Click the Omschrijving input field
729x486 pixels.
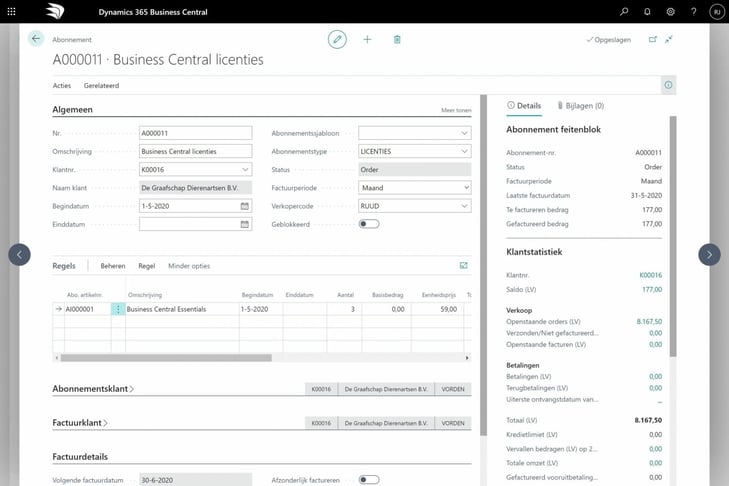[x=195, y=151]
